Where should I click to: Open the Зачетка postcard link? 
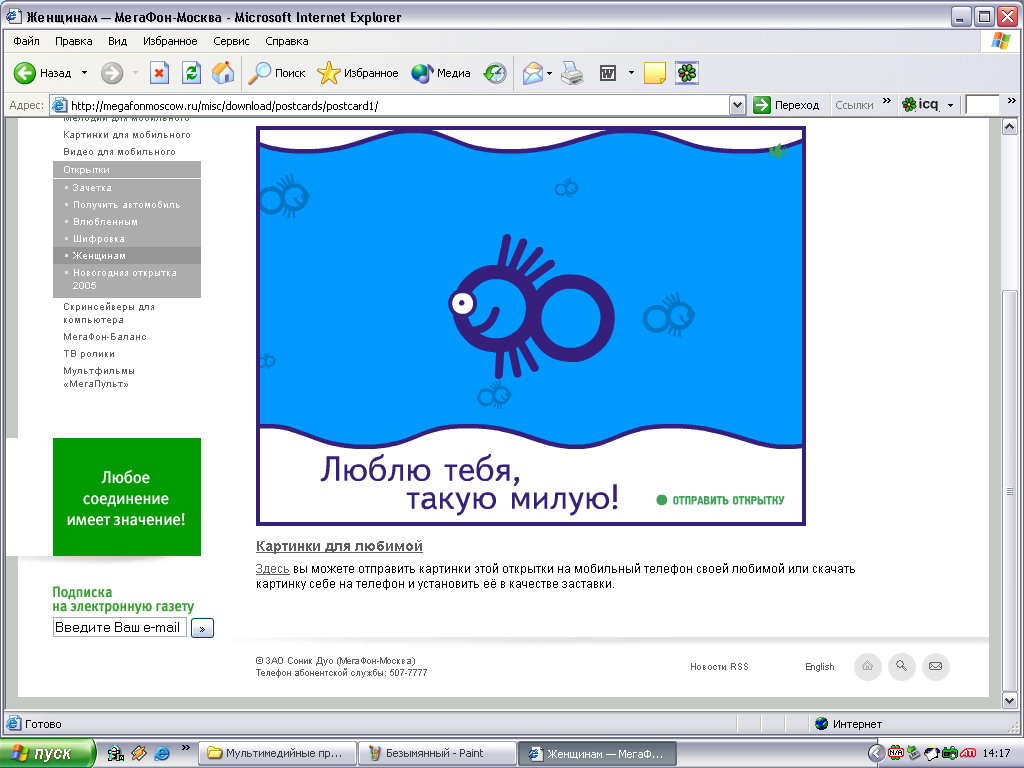pyautogui.click(x=92, y=187)
